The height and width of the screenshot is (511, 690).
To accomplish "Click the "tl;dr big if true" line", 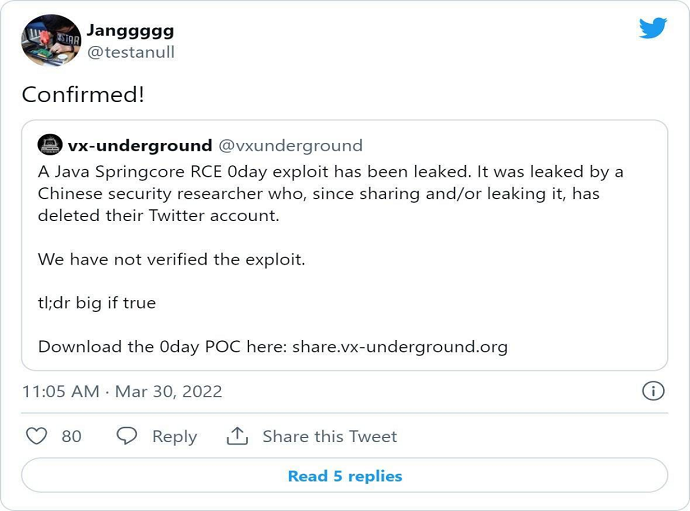I will [x=97, y=303].
